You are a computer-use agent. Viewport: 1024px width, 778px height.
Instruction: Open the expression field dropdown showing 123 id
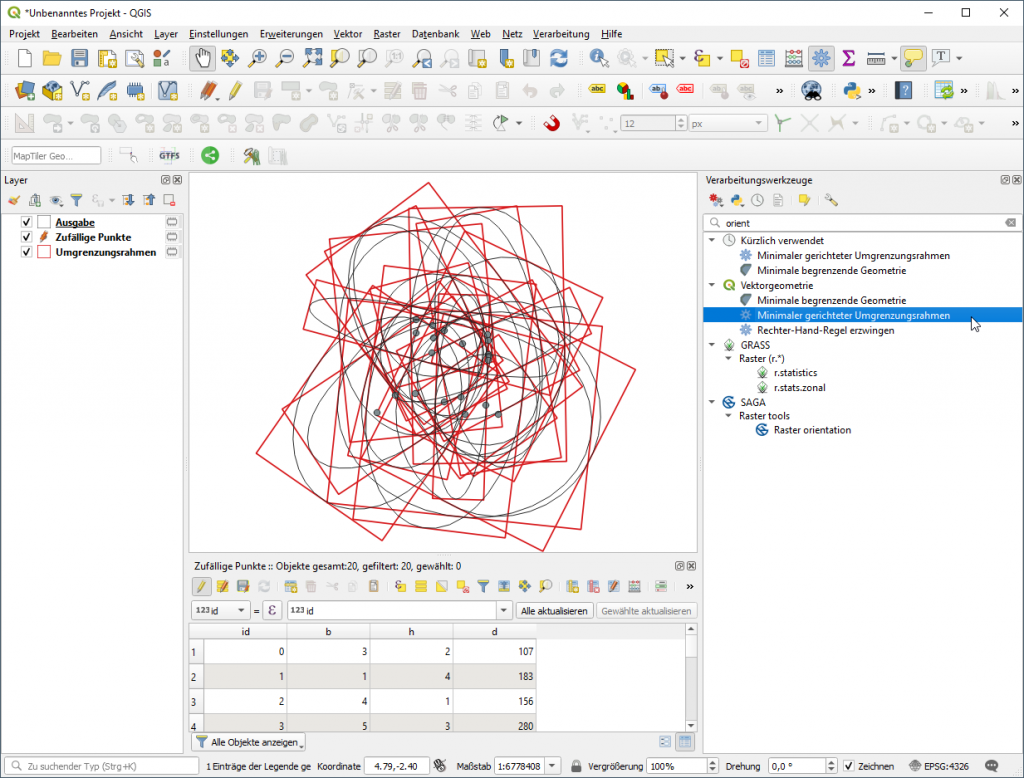click(x=505, y=610)
